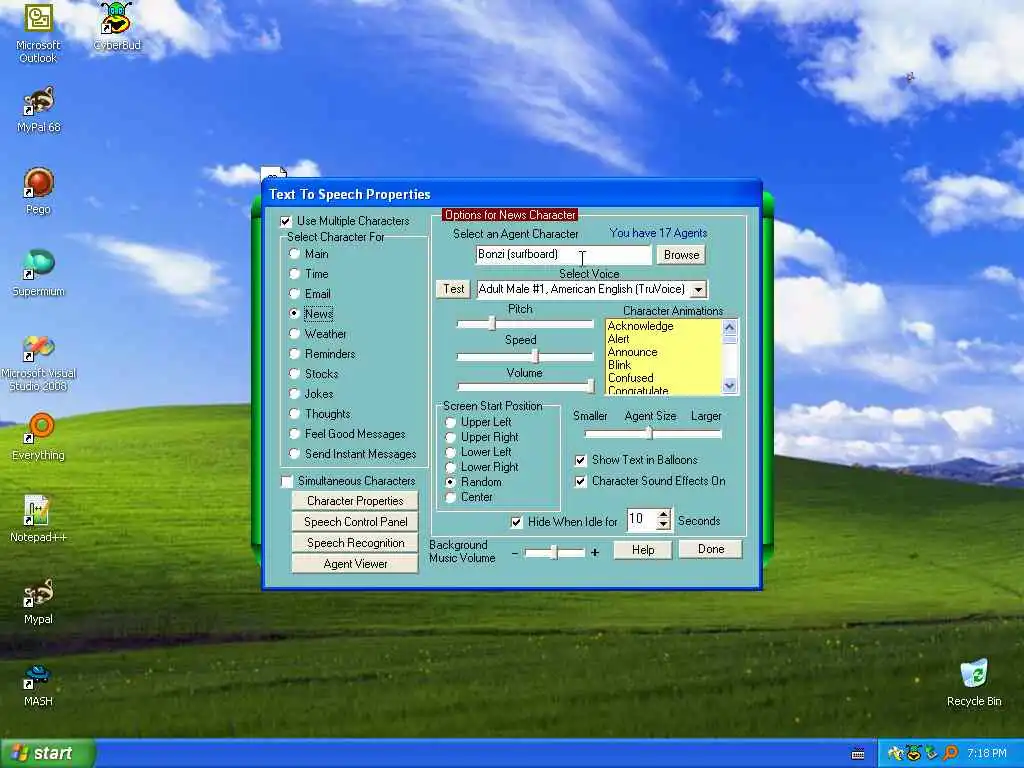
Task: Click the safely remove hardware tray icon
Action: (x=932, y=754)
